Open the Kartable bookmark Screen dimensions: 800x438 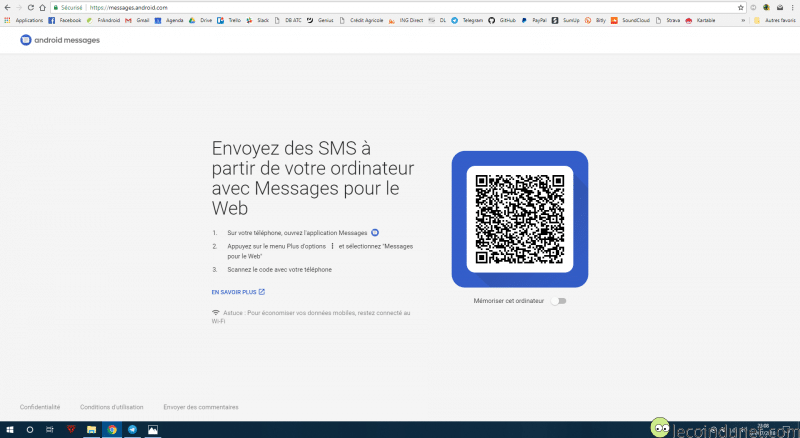pos(701,20)
